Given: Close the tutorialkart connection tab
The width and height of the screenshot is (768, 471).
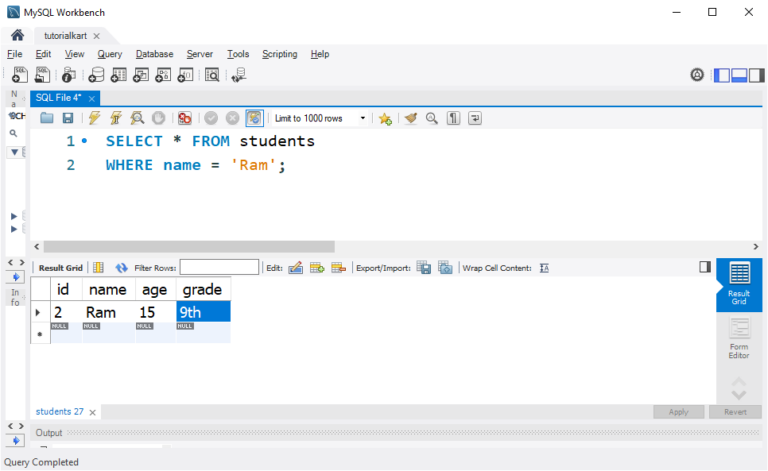Looking at the screenshot, I should point(96,36).
